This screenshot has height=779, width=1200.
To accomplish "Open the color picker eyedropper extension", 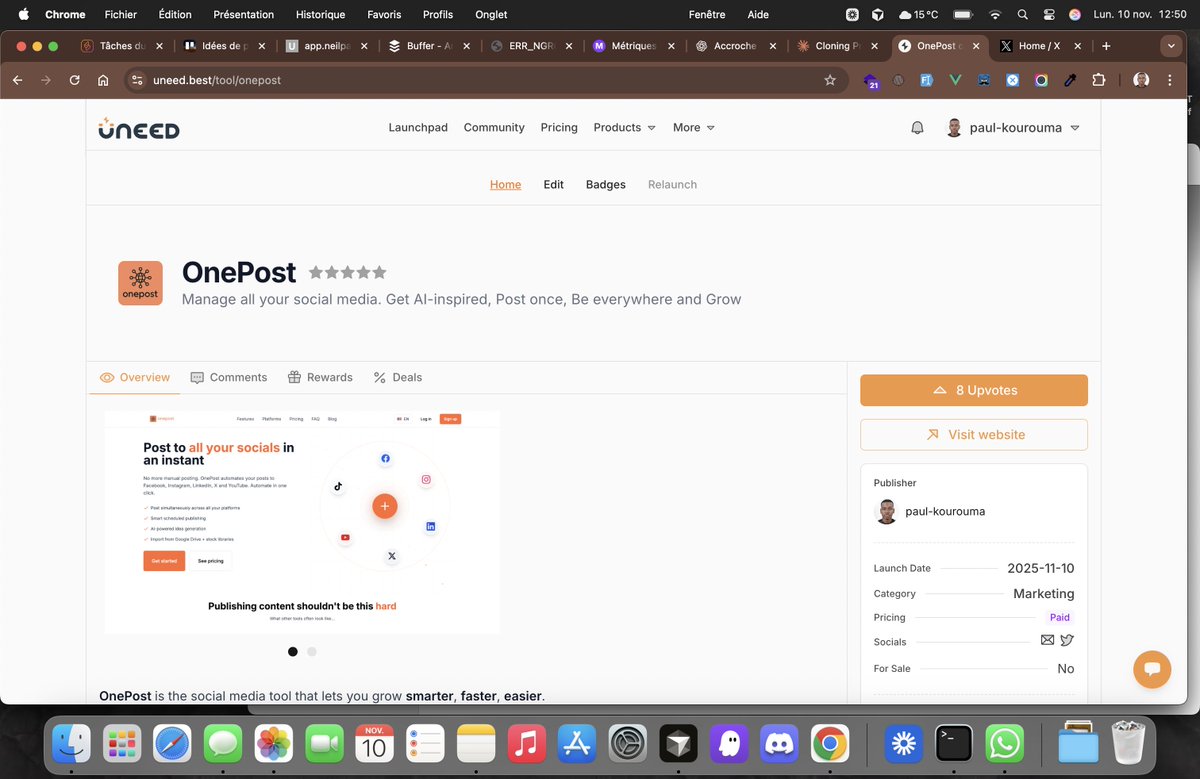I will (1069, 80).
